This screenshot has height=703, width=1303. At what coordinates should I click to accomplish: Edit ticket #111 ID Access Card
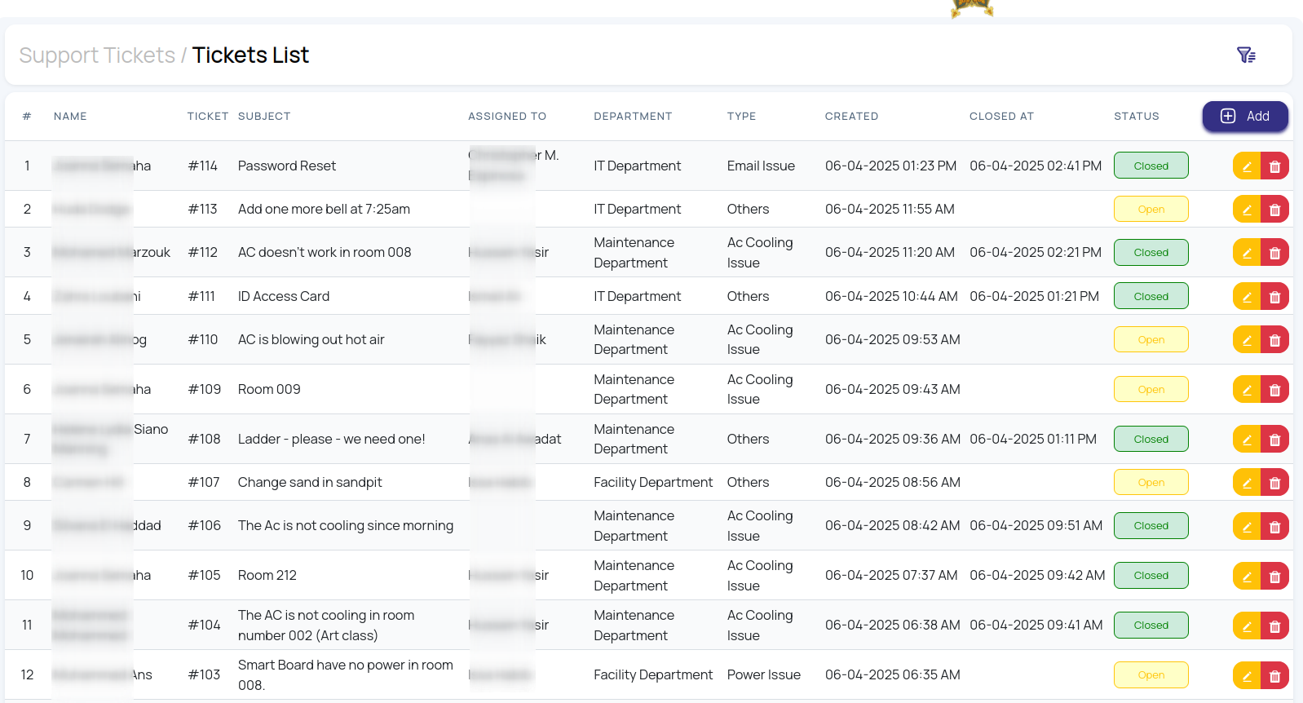point(1247,296)
